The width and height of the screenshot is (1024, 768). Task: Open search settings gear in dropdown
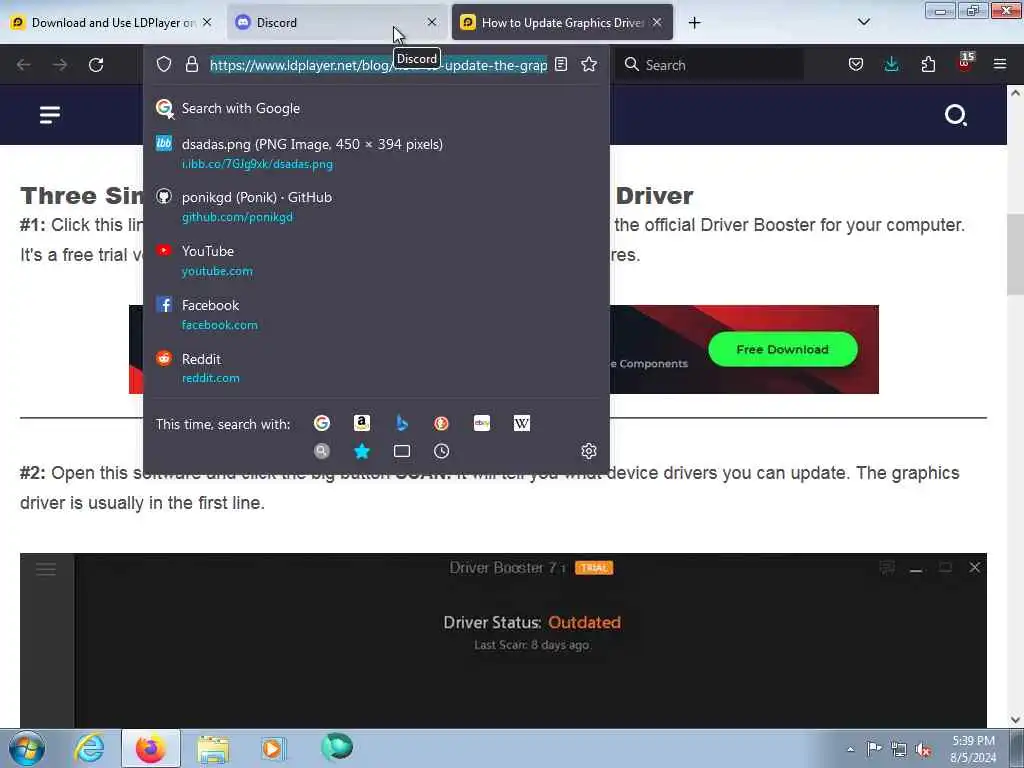(x=588, y=451)
